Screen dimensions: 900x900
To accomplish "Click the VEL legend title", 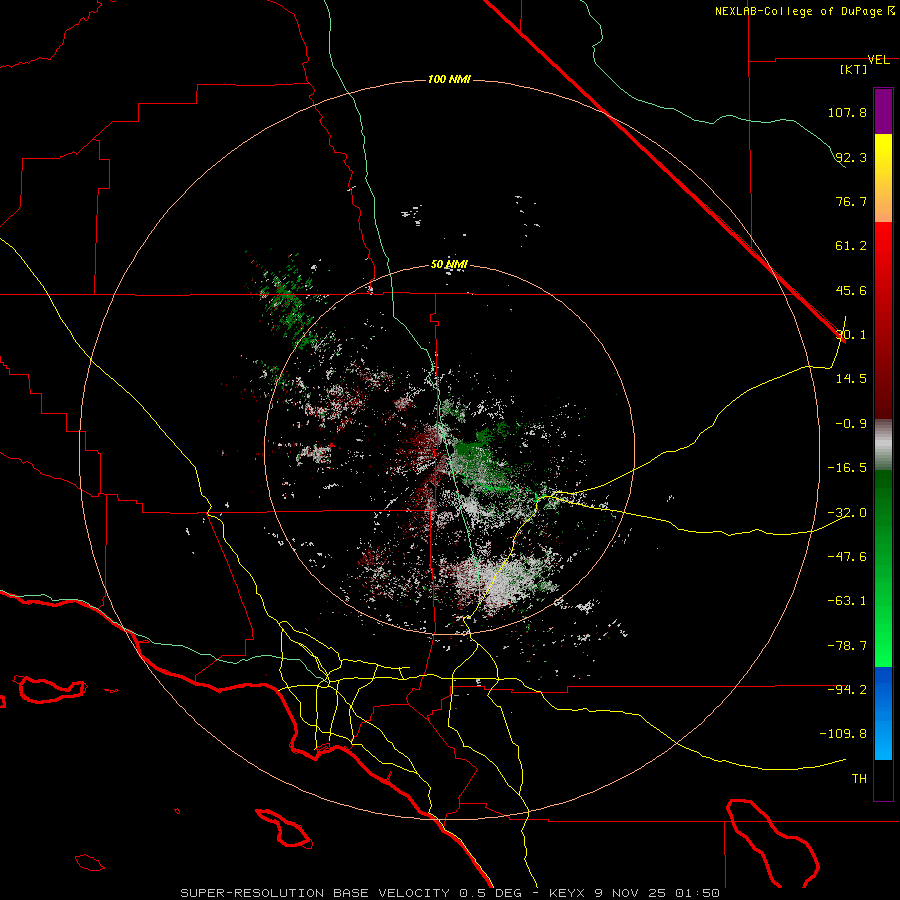I will (878, 60).
